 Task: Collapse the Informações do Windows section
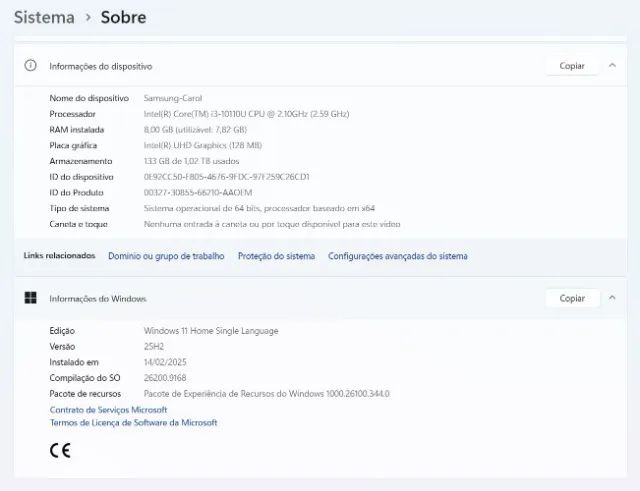click(612, 298)
